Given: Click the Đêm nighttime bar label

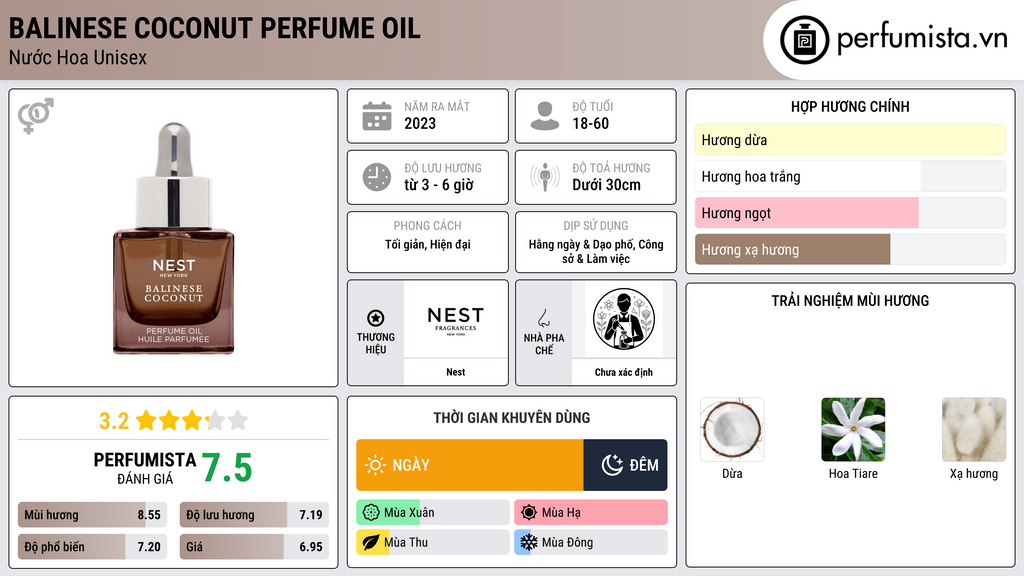Looking at the screenshot, I should [x=644, y=465].
